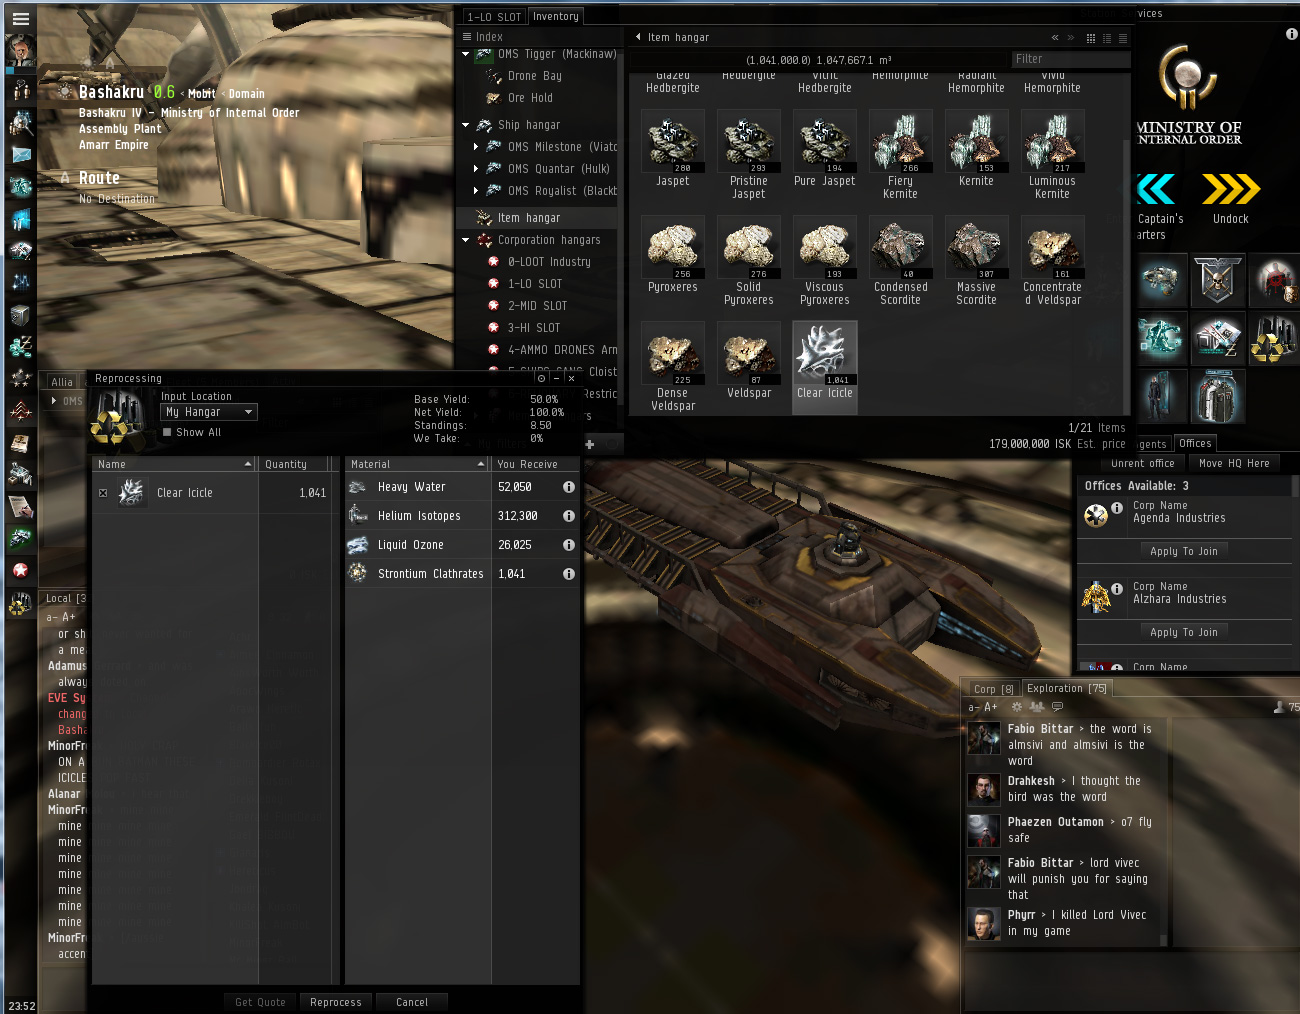Select the Clear Icicle item in hangar
Image resolution: width=1300 pixels, height=1014 pixels.
coord(825,366)
